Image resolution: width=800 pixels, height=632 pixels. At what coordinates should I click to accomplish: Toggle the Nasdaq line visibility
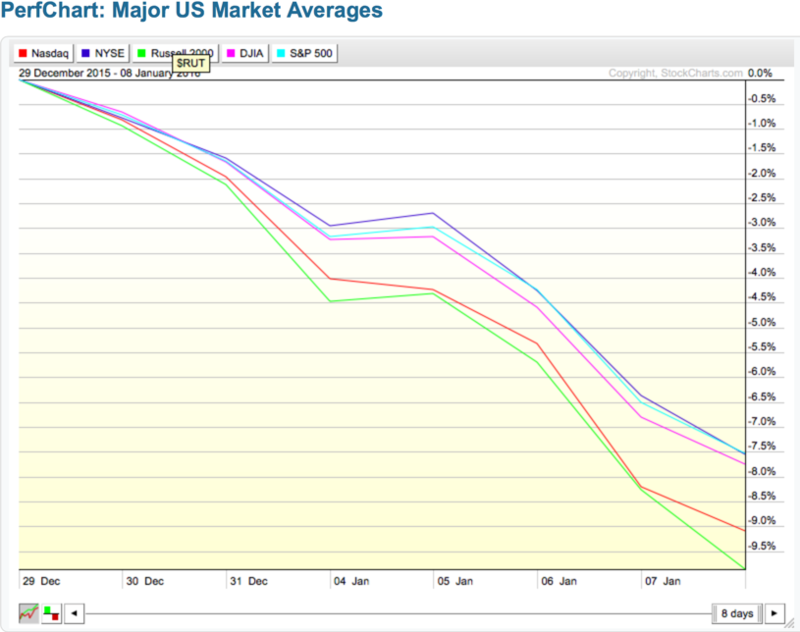click(x=44, y=51)
